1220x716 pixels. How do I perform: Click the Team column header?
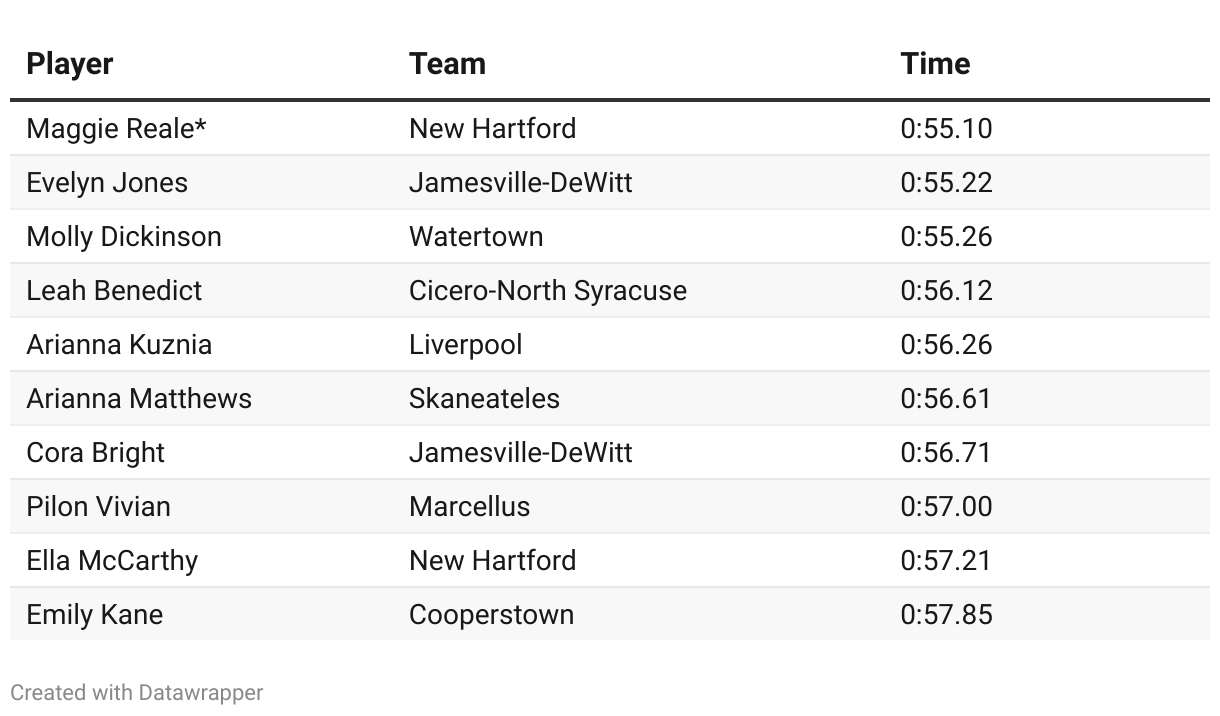(x=447, y=64)
